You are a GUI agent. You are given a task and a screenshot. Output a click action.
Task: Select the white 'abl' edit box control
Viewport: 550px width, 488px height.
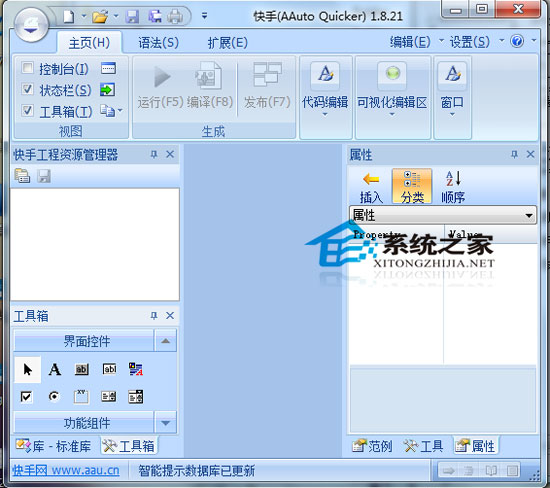coord(109,369)
